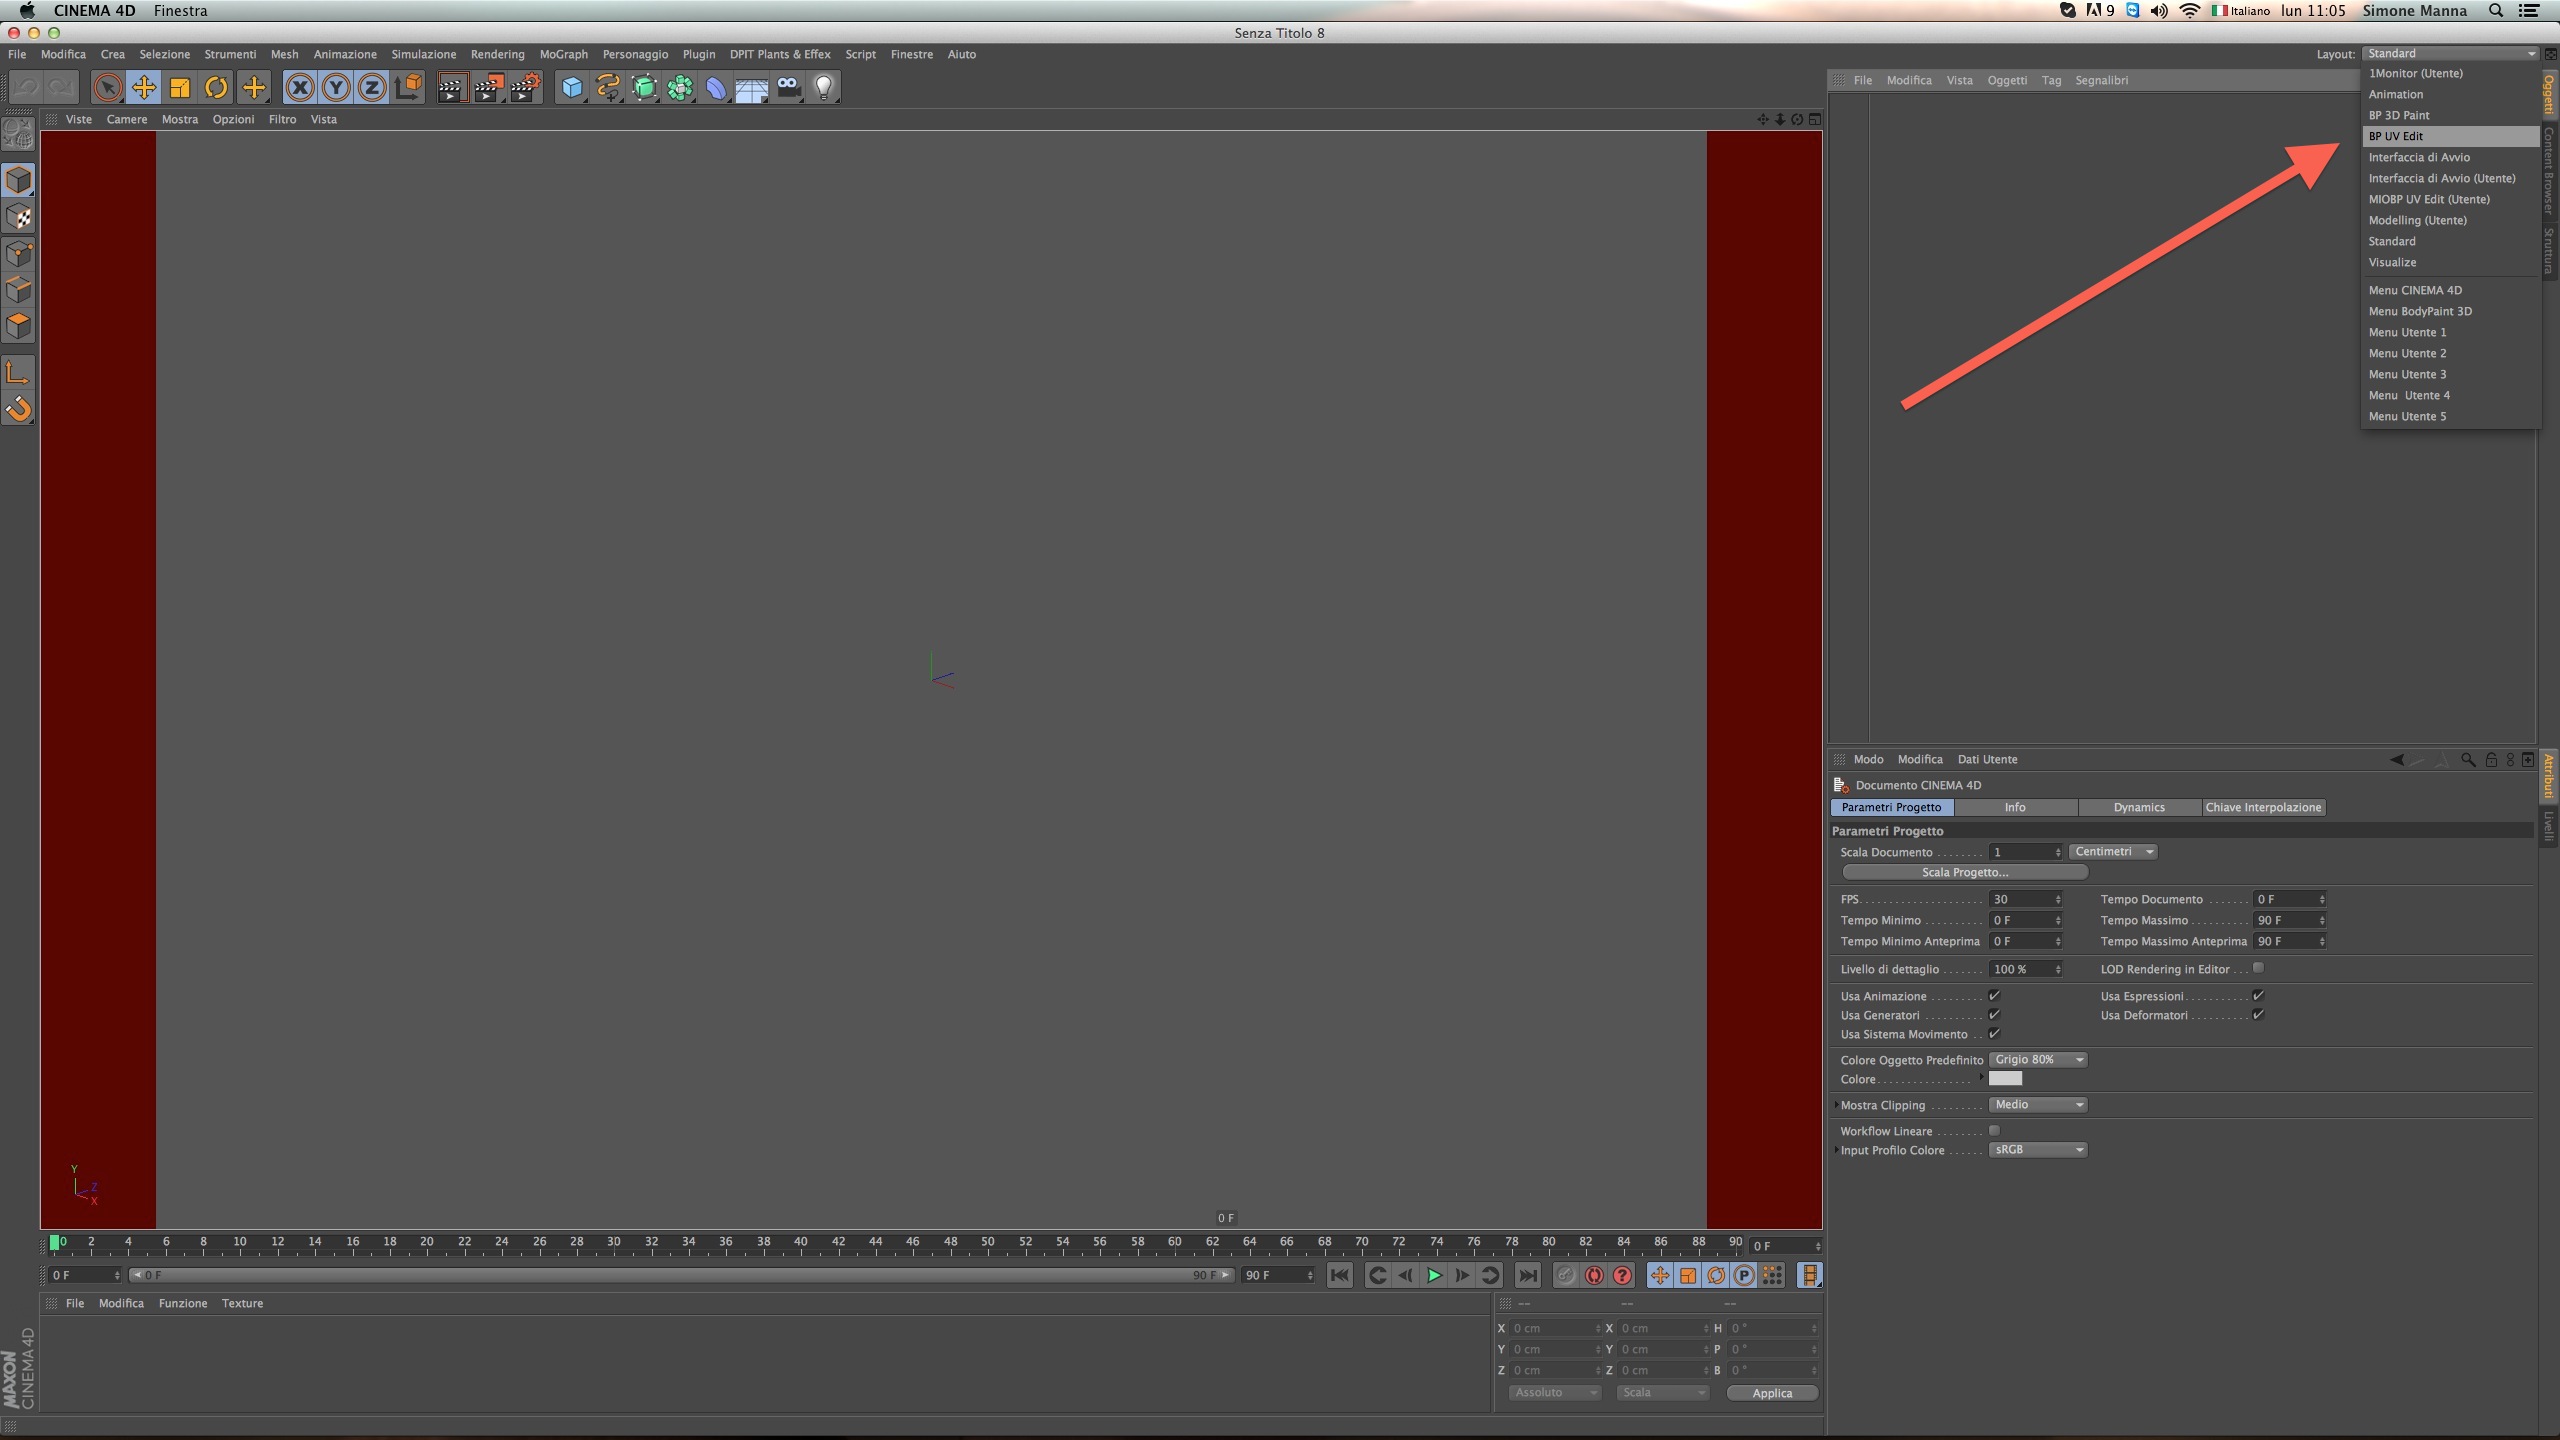The height and width of the screenshot is (1440, 2560).
Task: Disable the Usa Animazione checkbox
Action: 1994,996
